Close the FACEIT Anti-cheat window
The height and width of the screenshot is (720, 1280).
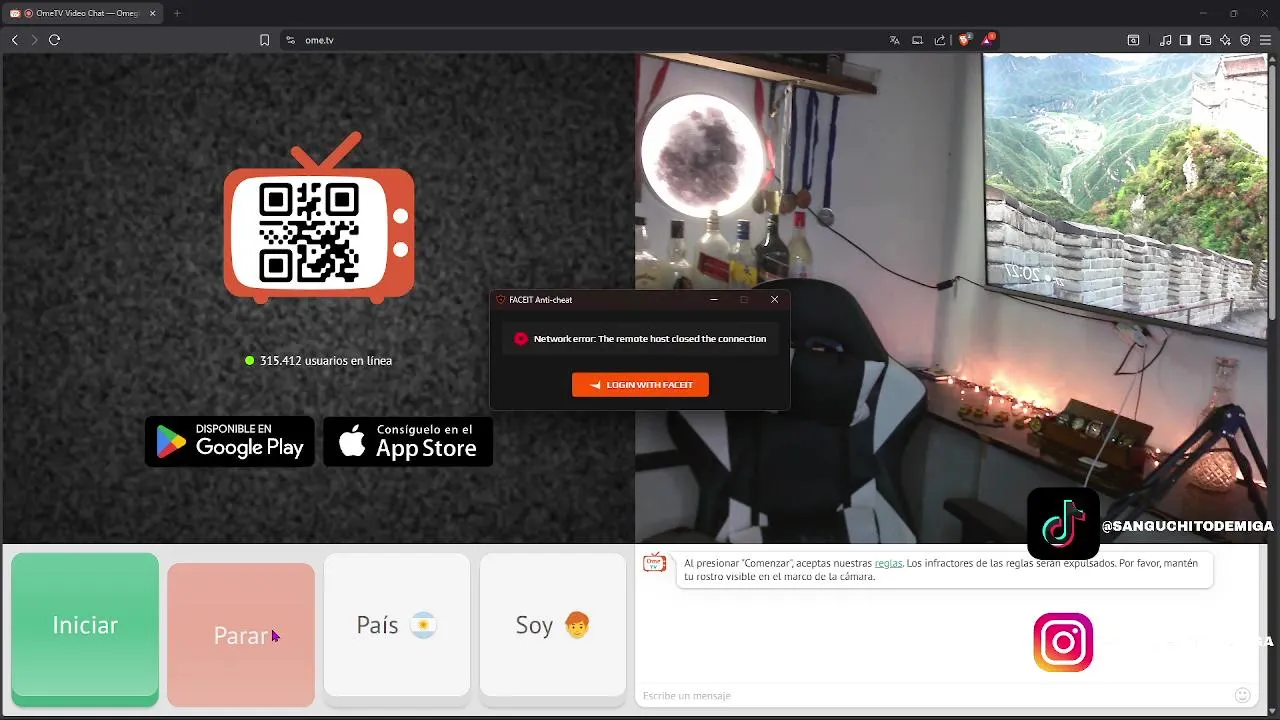pyautogui.click(x=774, y=299)
